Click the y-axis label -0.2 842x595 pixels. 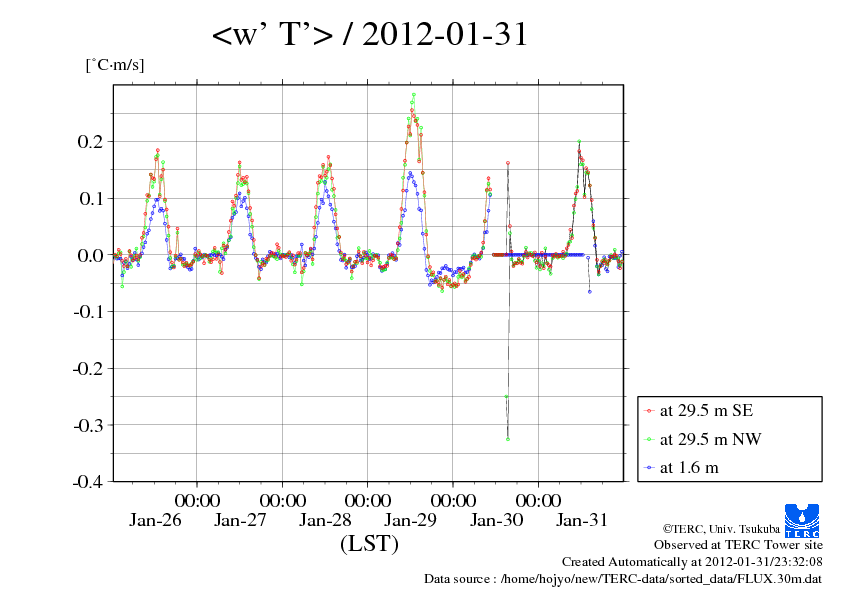tap(88, 368)
